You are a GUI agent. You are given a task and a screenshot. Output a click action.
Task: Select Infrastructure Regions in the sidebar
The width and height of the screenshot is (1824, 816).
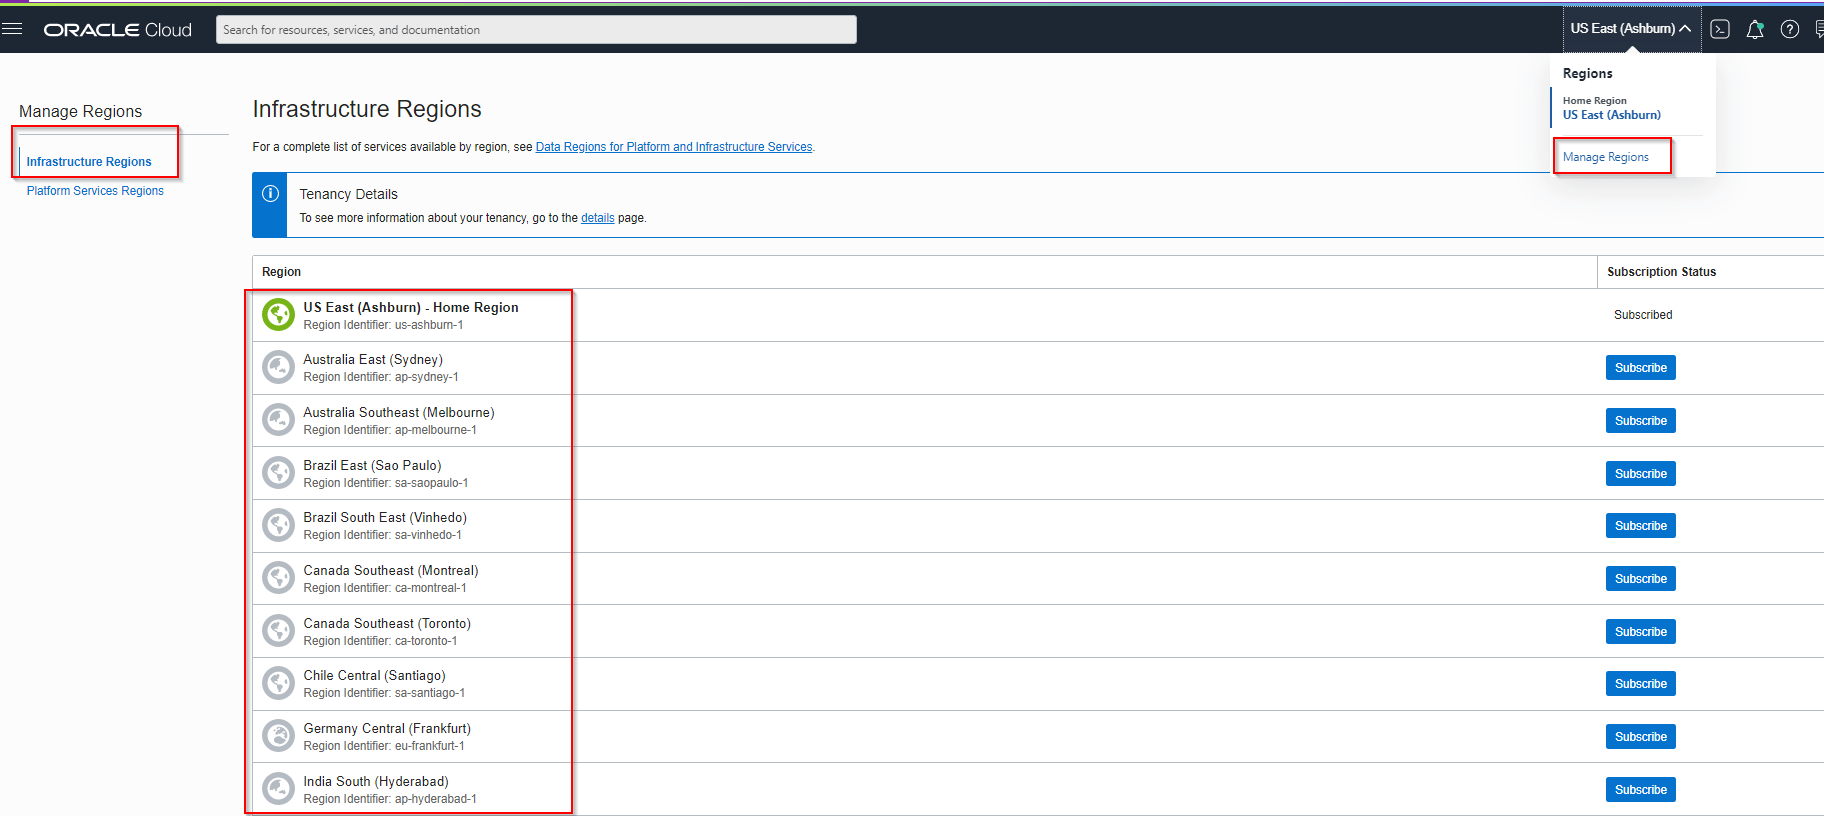pos(89,162)
